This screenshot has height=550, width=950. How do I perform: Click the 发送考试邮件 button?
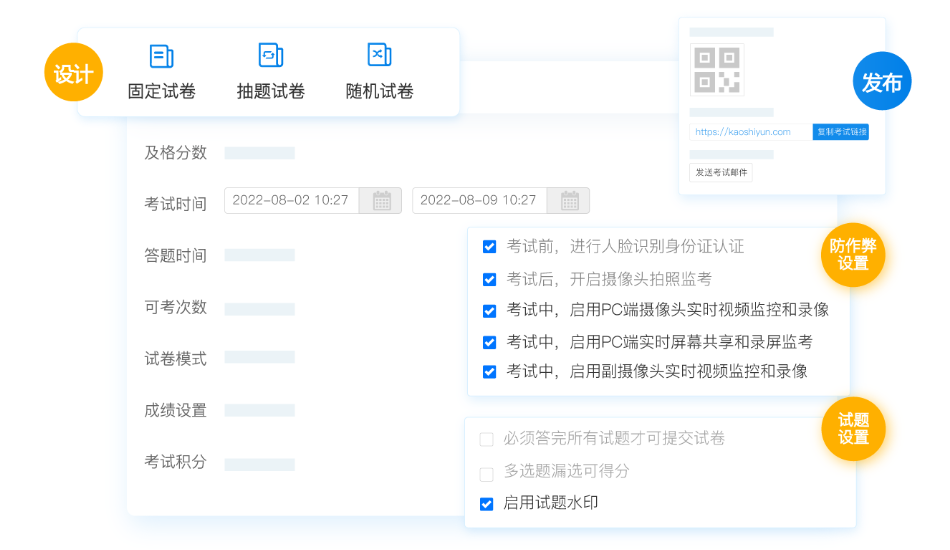(721, 173)
